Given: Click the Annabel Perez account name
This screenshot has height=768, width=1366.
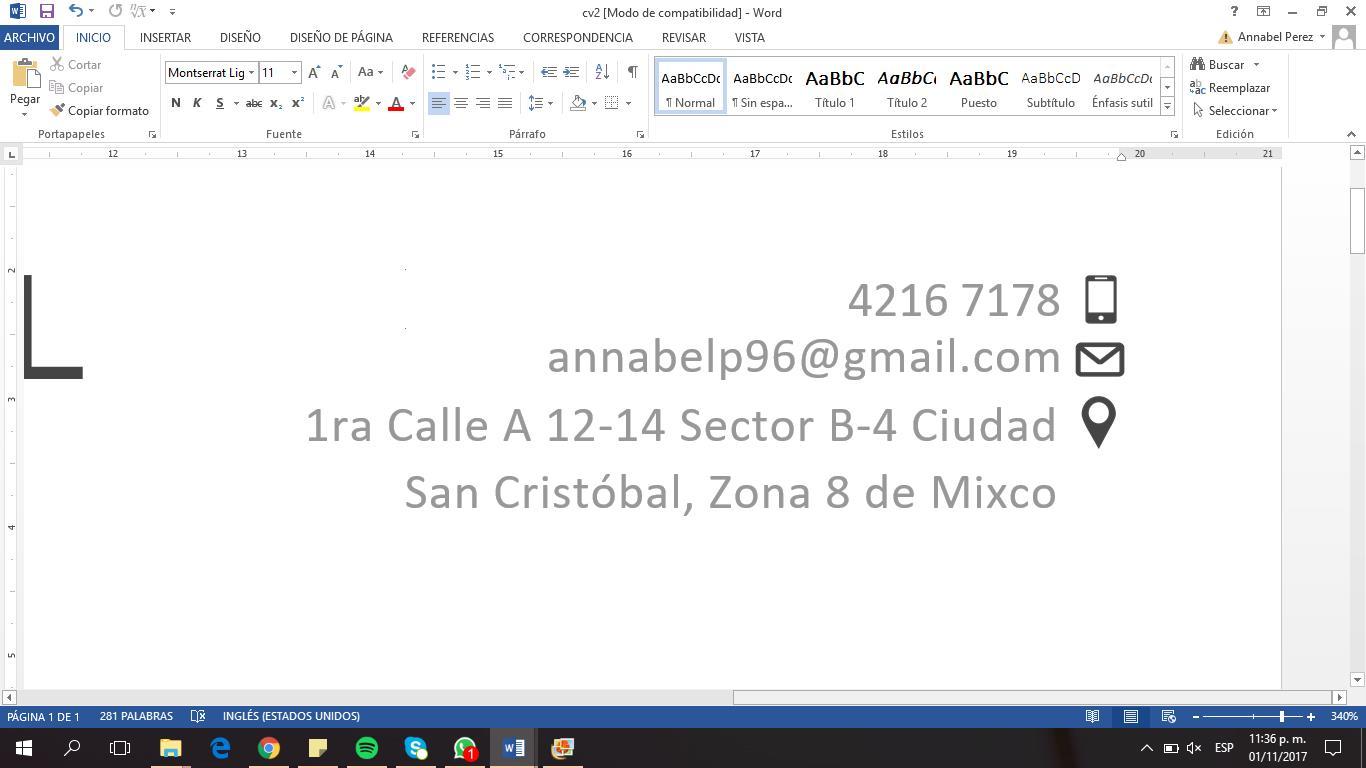Looking at the screenshot, I should tap(1275, 37).
